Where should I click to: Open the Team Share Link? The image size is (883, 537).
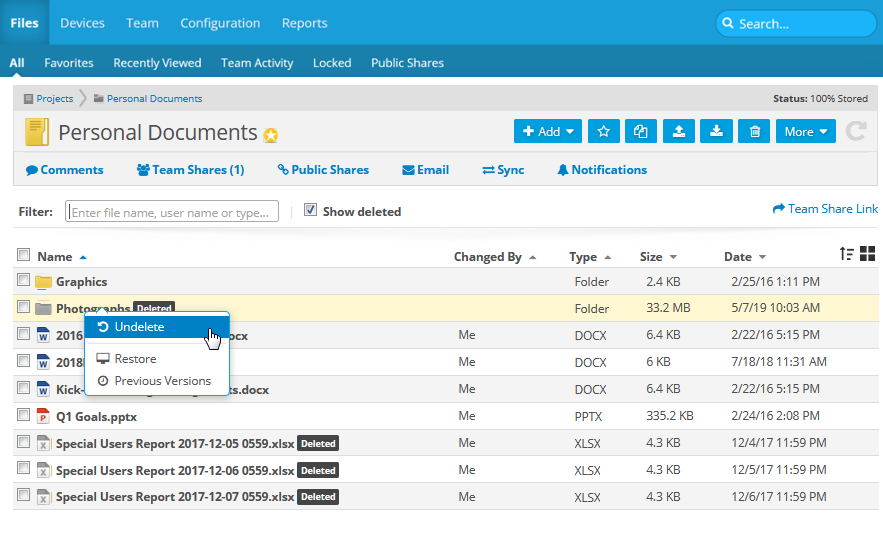(825, 209)
